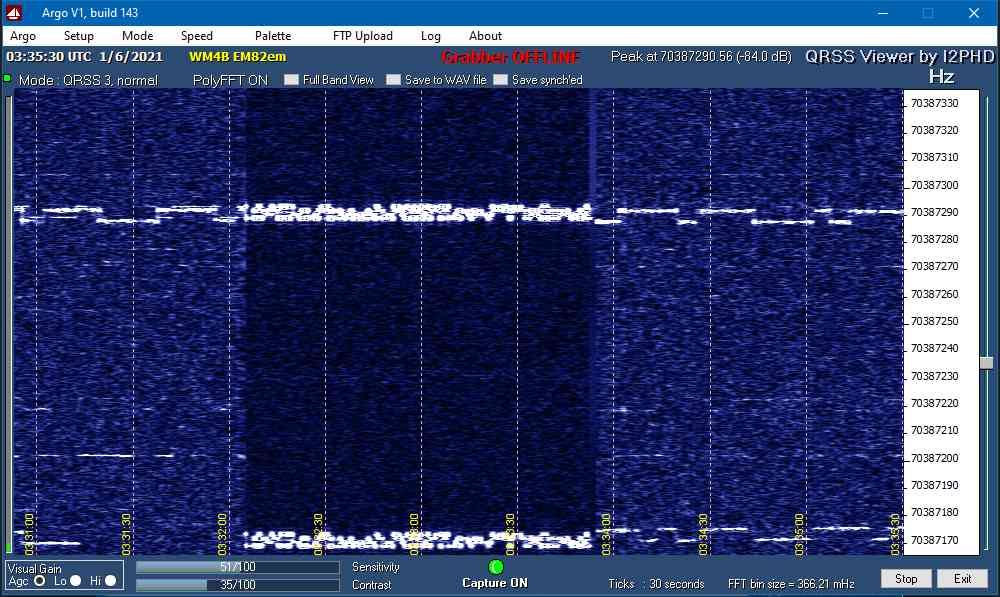Click the 70387290 frequency scale label
This screenshot has width=1000, height=597.
pos(934,212)
